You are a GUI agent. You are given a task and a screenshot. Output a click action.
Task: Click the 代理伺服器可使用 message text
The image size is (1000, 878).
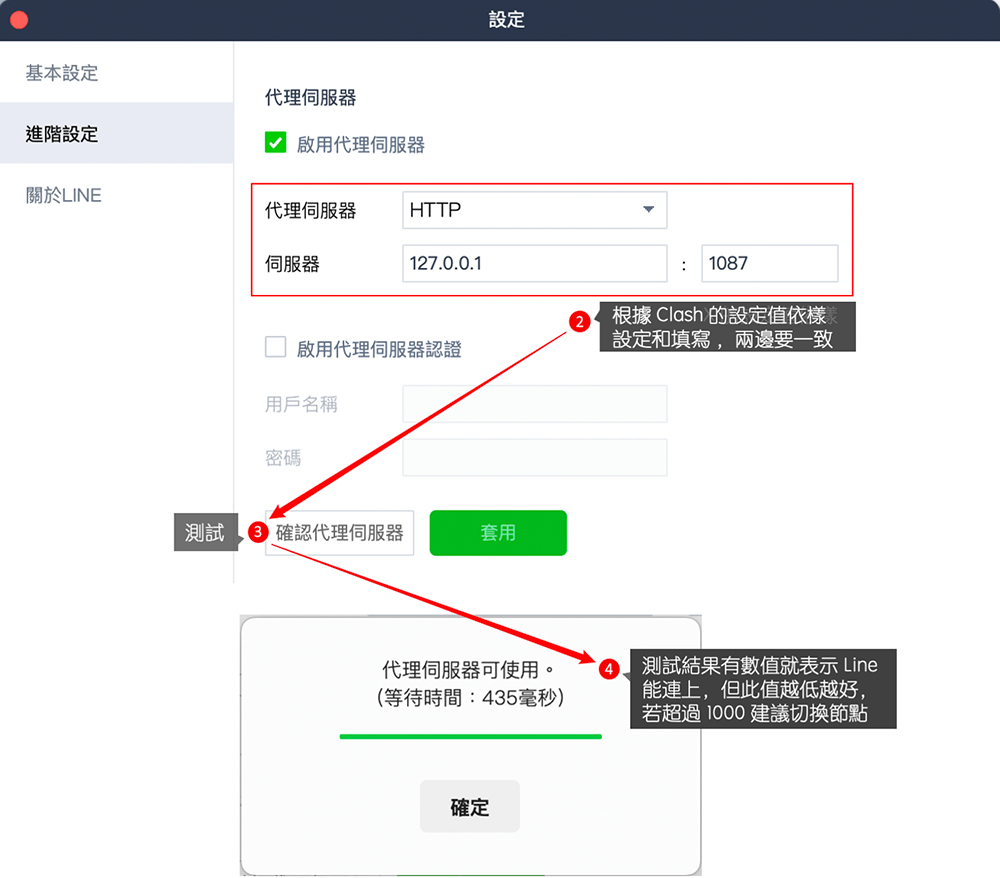(x=468, y=669)
